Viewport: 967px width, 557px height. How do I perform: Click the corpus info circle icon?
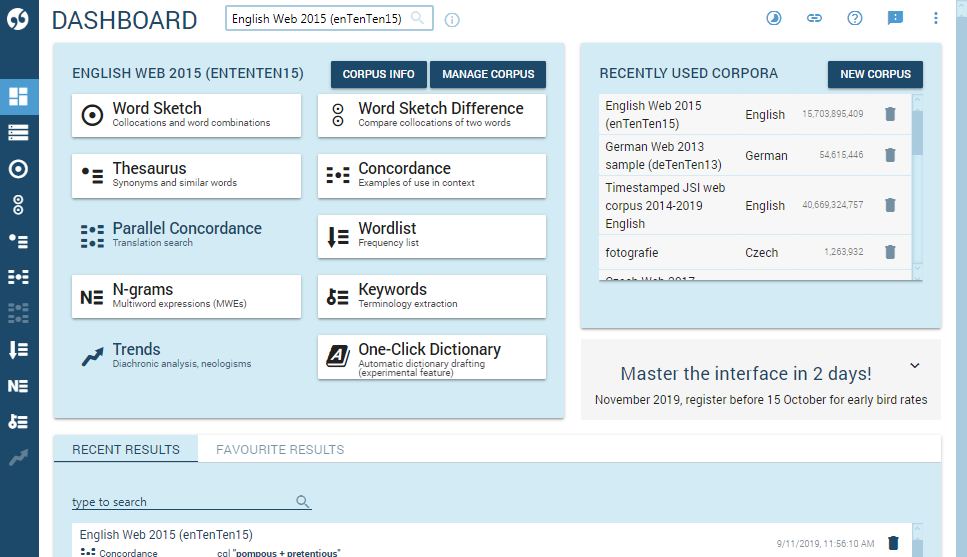pyautogui.click(x=452, y=20)
